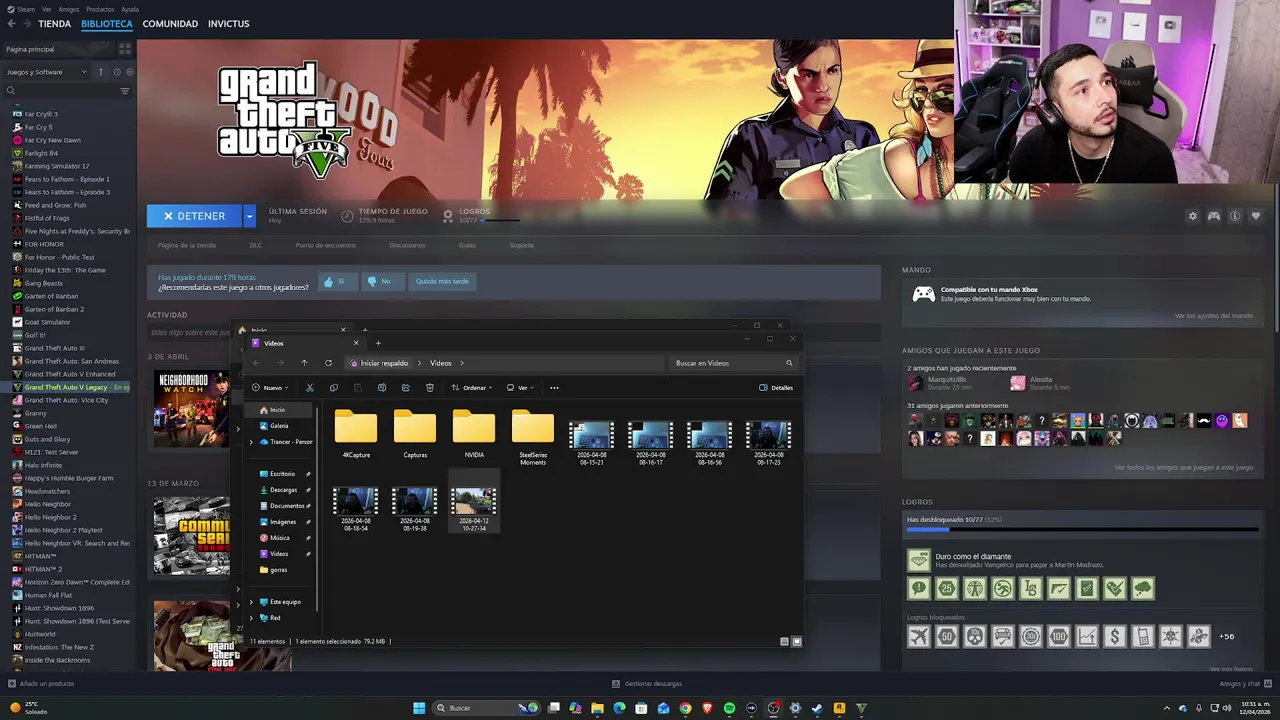The image size is (1280, 720).
Task: Click the copy icon in Explorer toolbar
Action: 334,388
